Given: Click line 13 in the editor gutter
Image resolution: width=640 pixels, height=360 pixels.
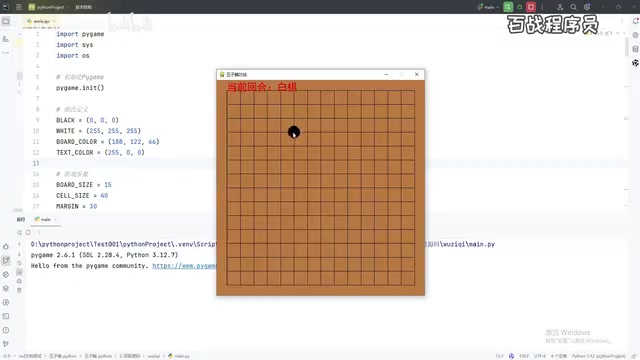Looking at the screenshot, I should pyautogui.click(x=36, y=163).
